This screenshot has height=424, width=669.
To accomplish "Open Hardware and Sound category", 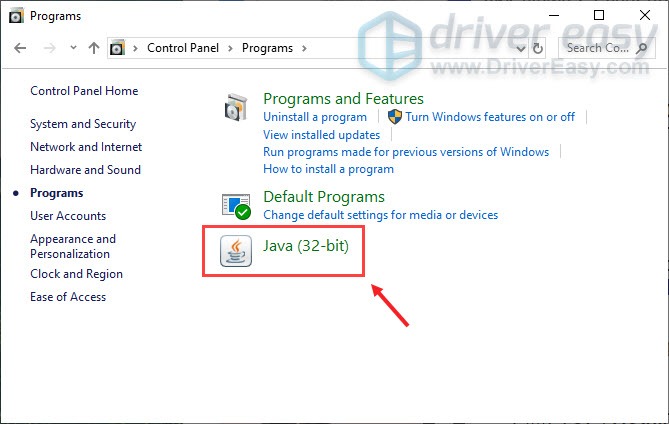I will [85, 170].
